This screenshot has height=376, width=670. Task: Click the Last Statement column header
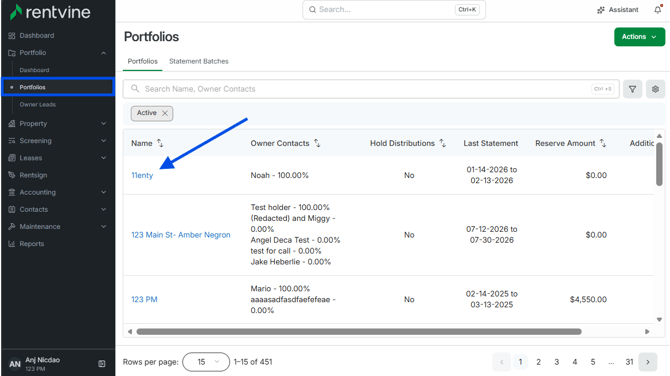click(x=491, y=143)
